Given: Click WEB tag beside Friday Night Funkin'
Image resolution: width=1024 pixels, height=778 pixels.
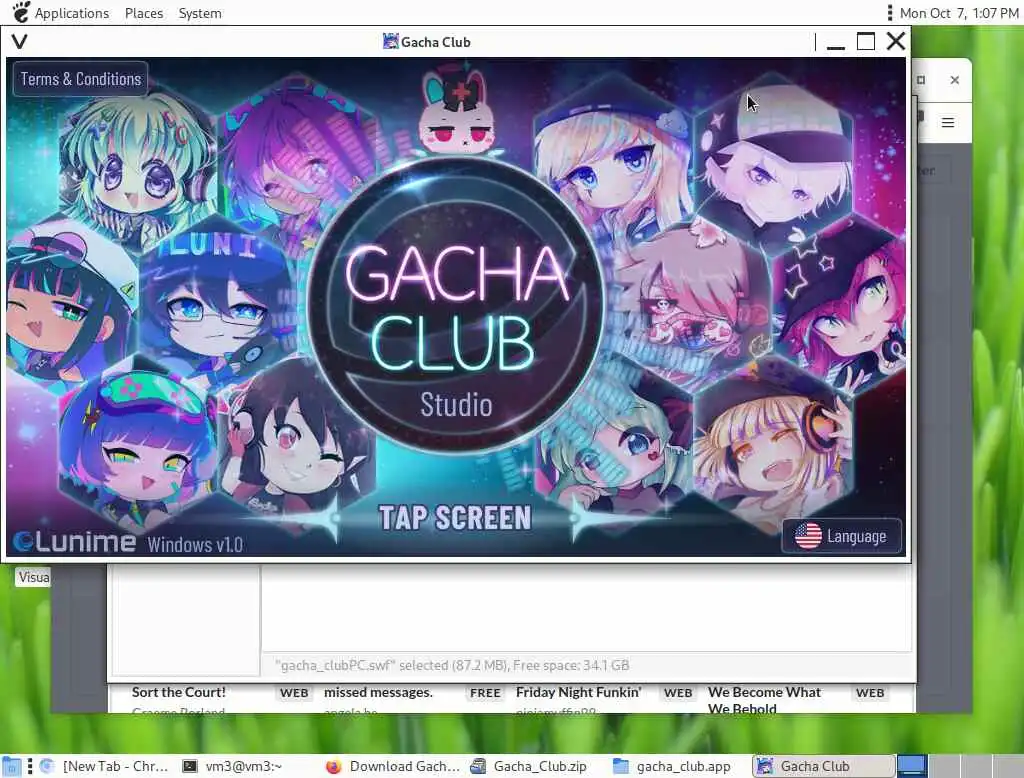Looking at the screenshot, I should [678, 692].
